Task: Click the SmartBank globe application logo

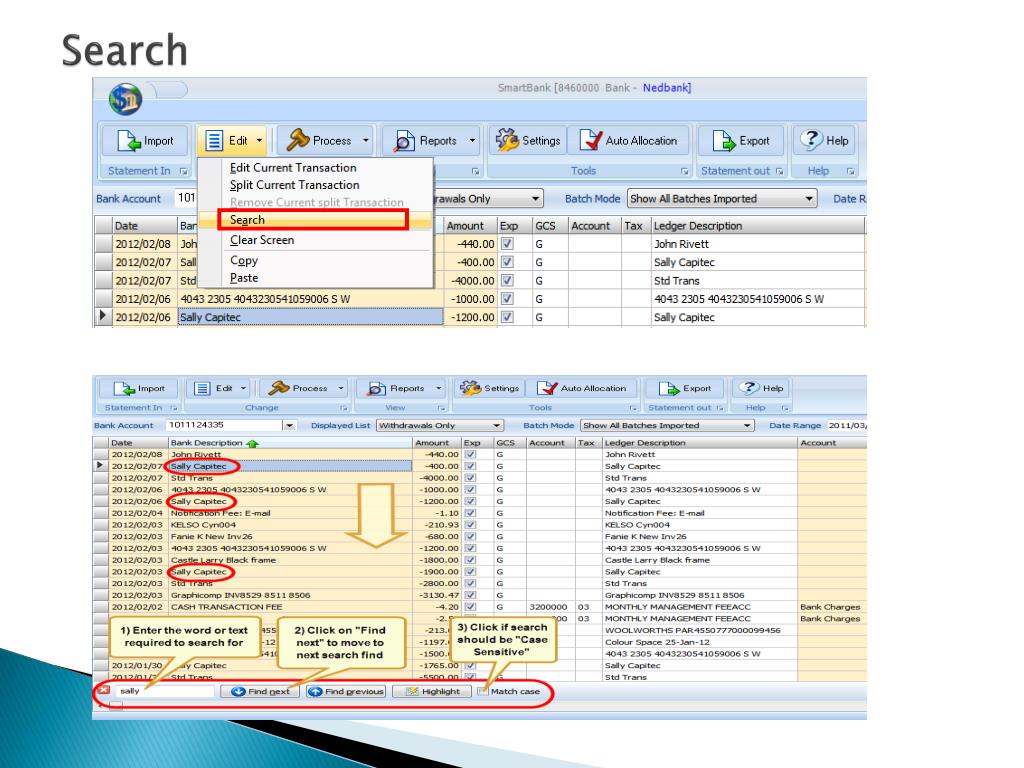Action: (x=125, y=99)
